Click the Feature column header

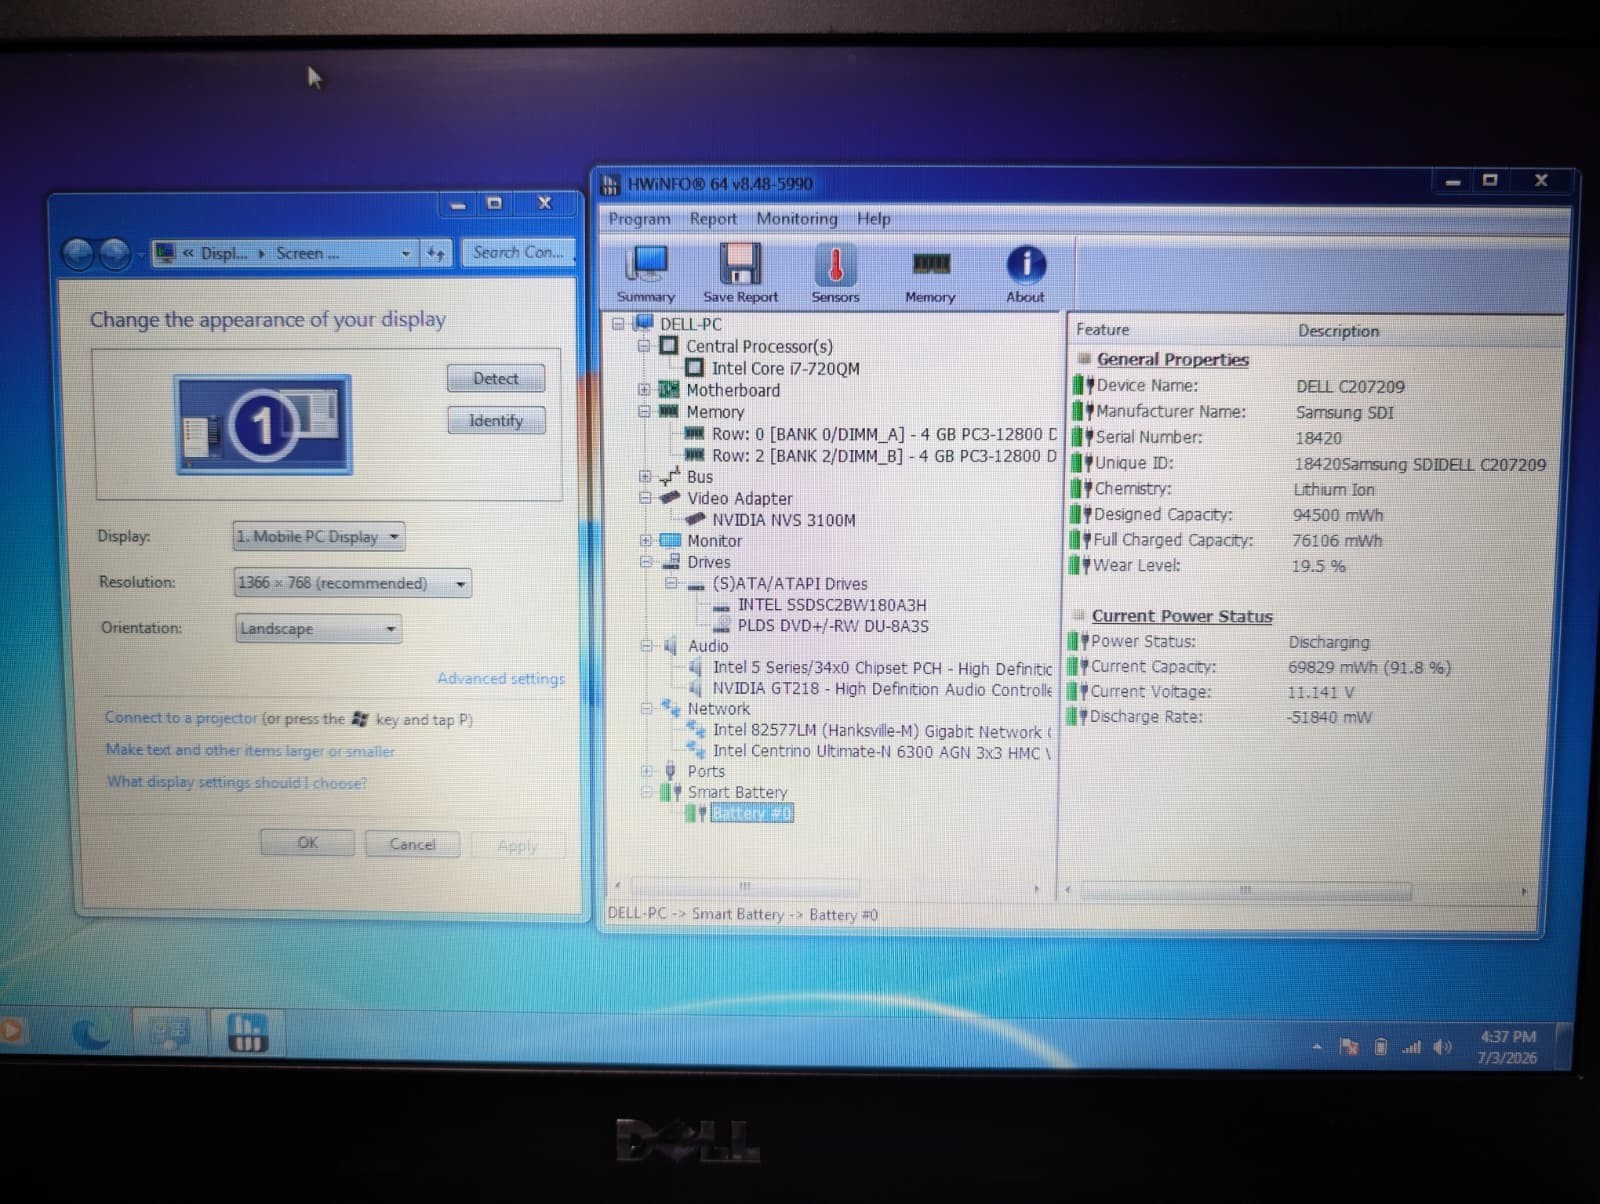point(1102,329)
